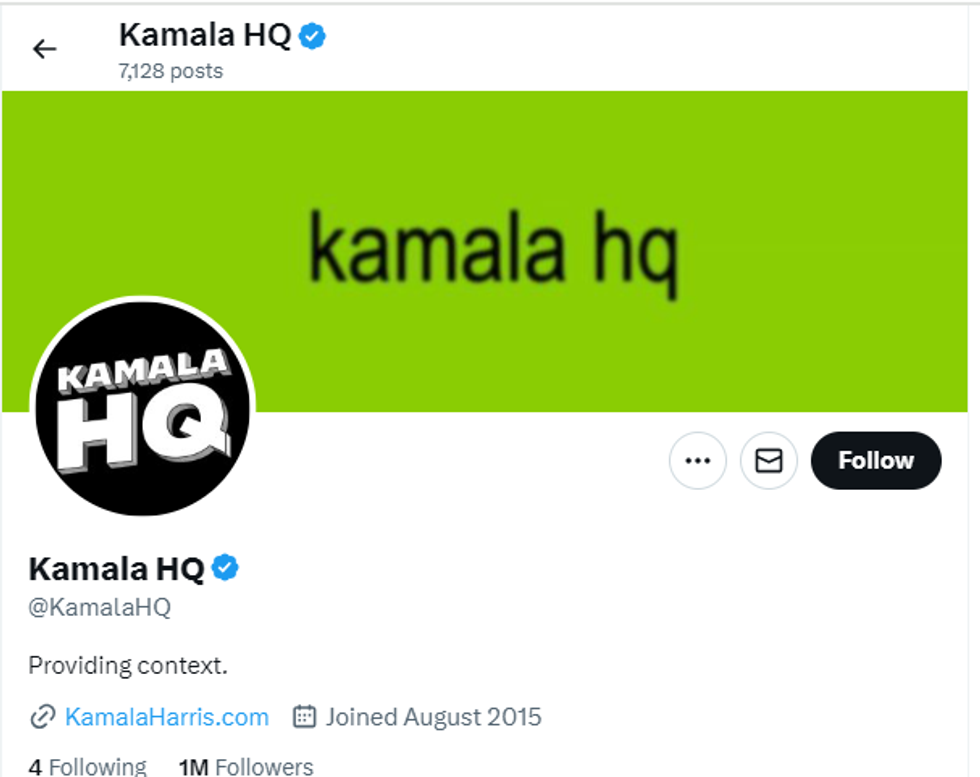
Task: Click the Kamala HQ title in the top bar
Action: (205, 35)
